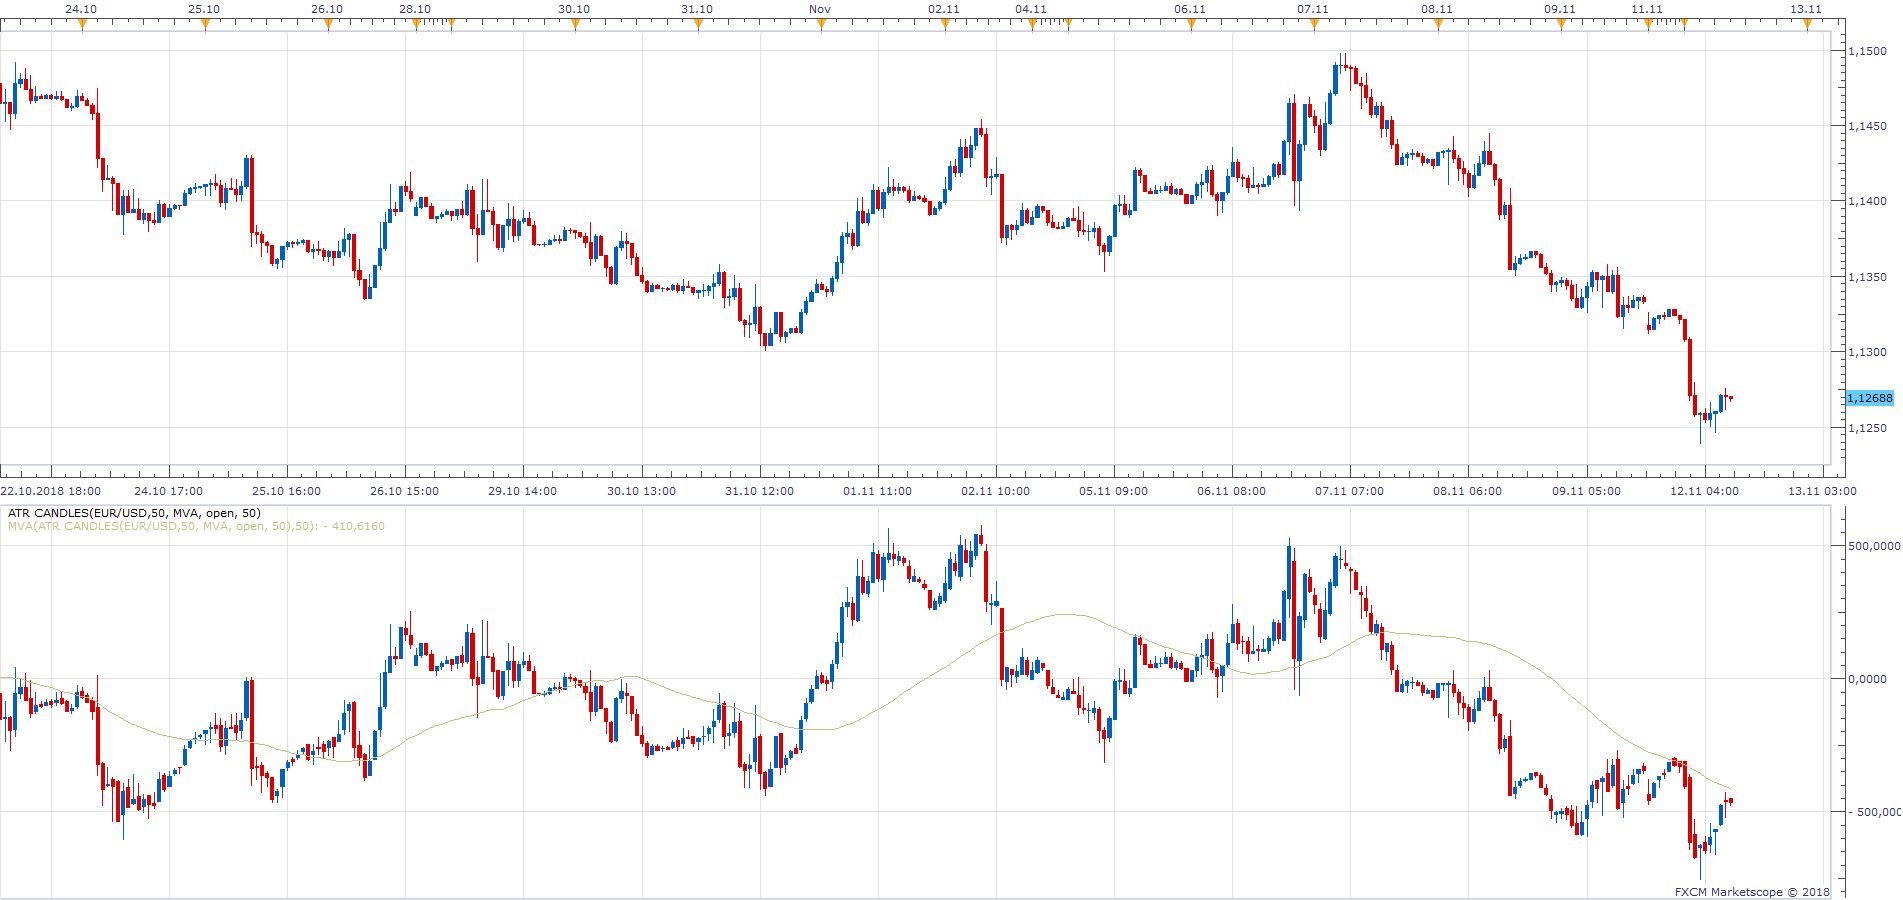Click the orange marker under 13.11
This screenshot has height=900, width=1903.
click(x=1807, y=25)
